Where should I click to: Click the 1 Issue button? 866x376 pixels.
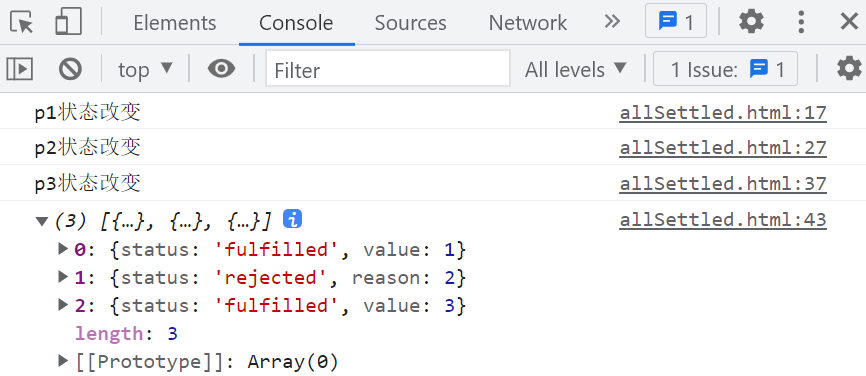tap(725, 69)
